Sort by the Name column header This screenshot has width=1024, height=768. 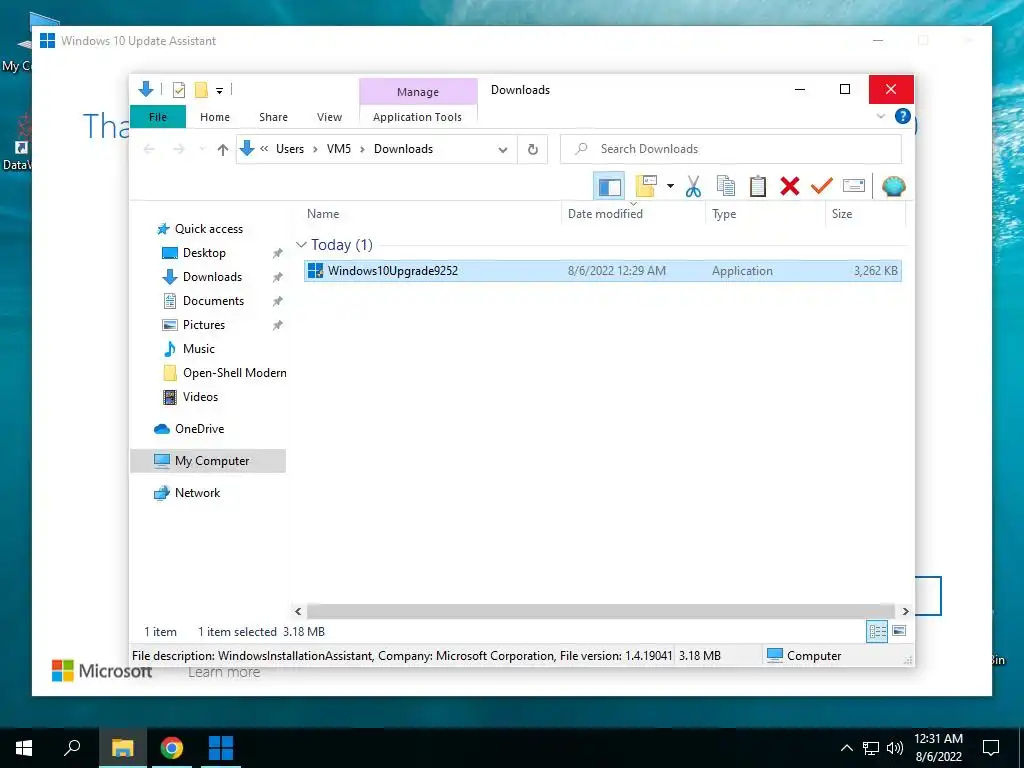point(432,214)
